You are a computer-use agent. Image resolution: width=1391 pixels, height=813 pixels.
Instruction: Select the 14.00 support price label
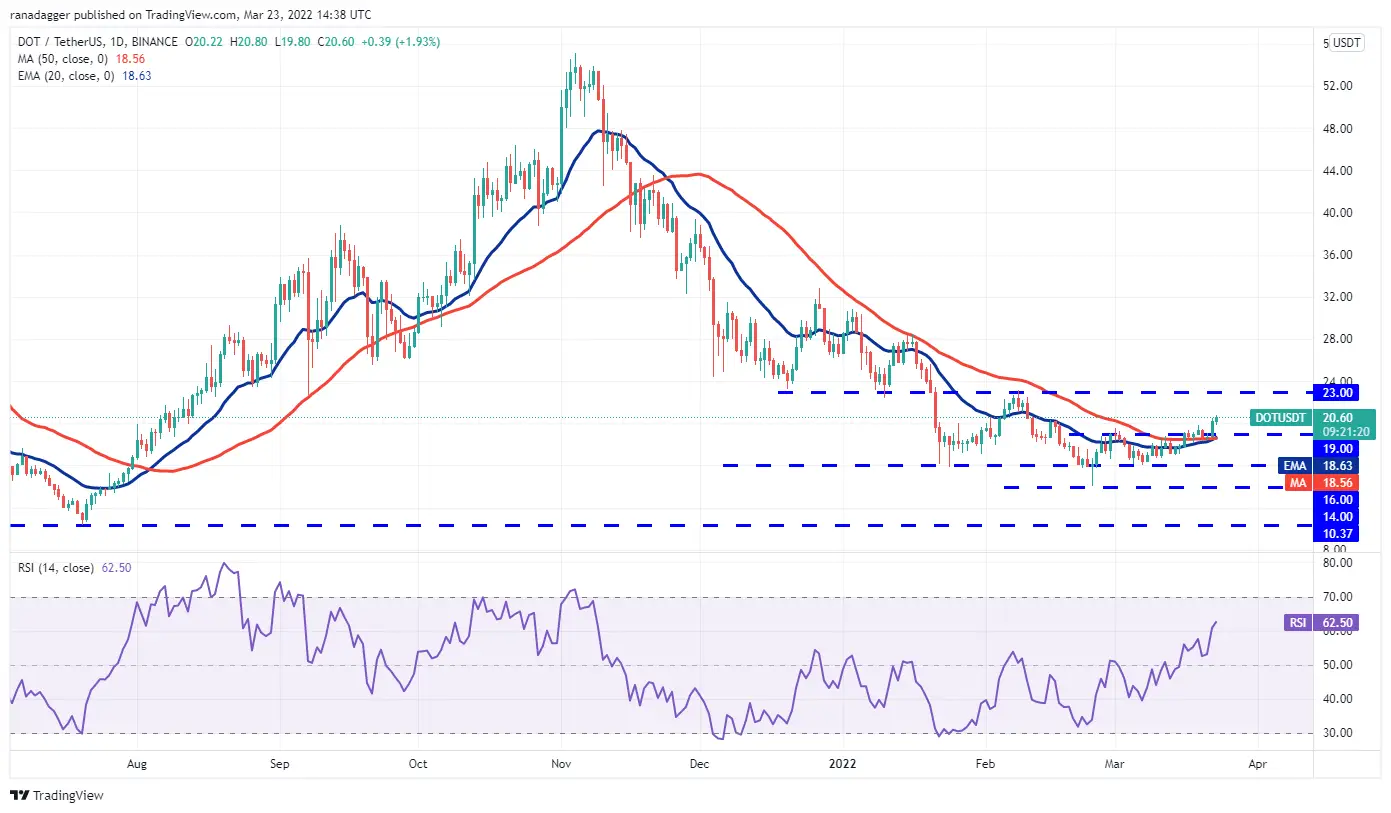1337,516
